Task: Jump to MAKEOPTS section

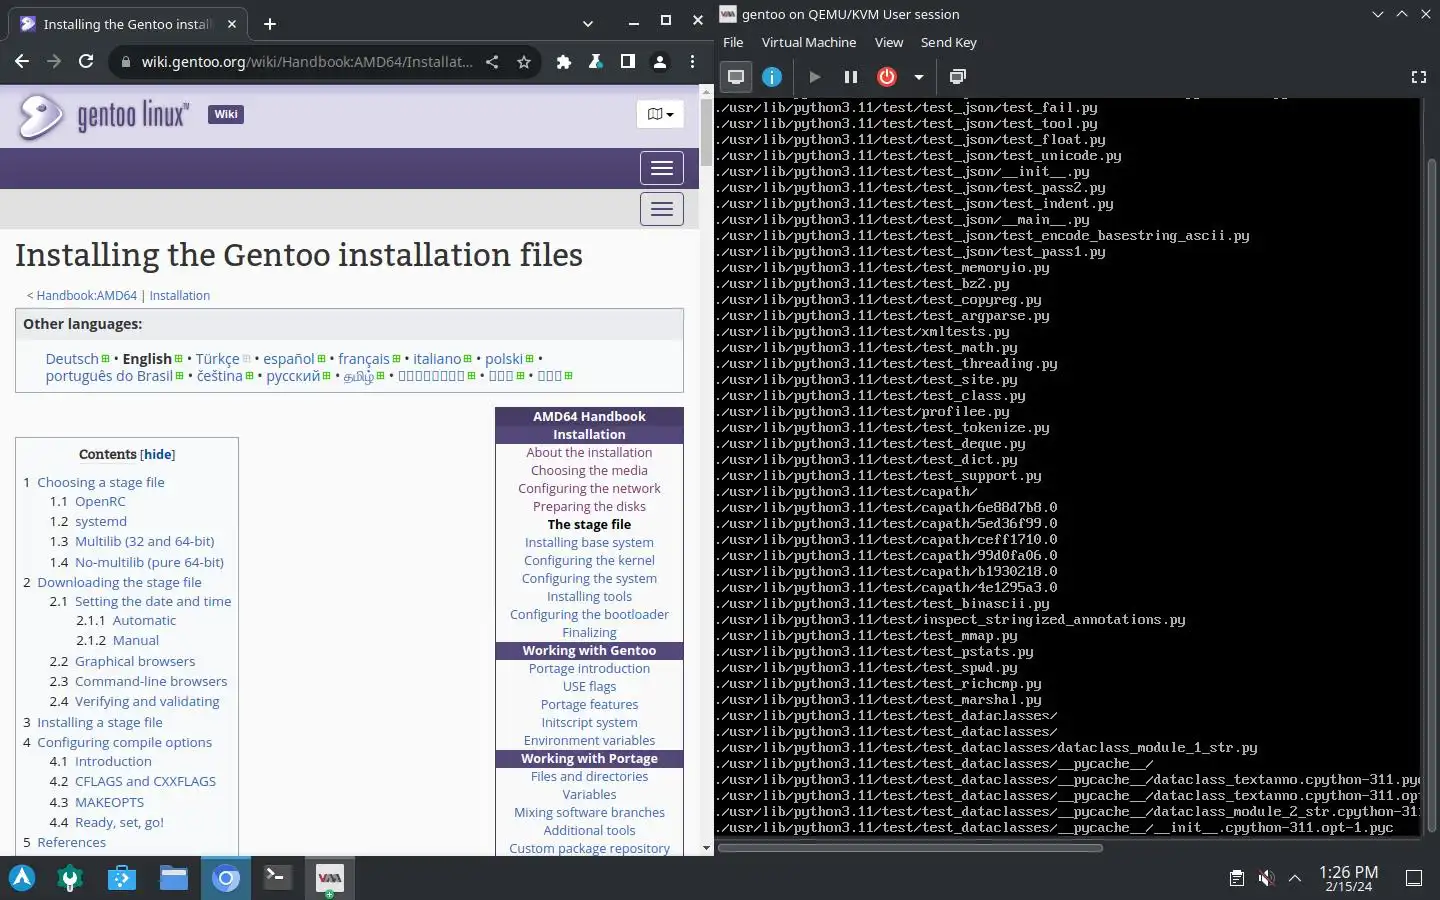Action: tap(109, 803)
